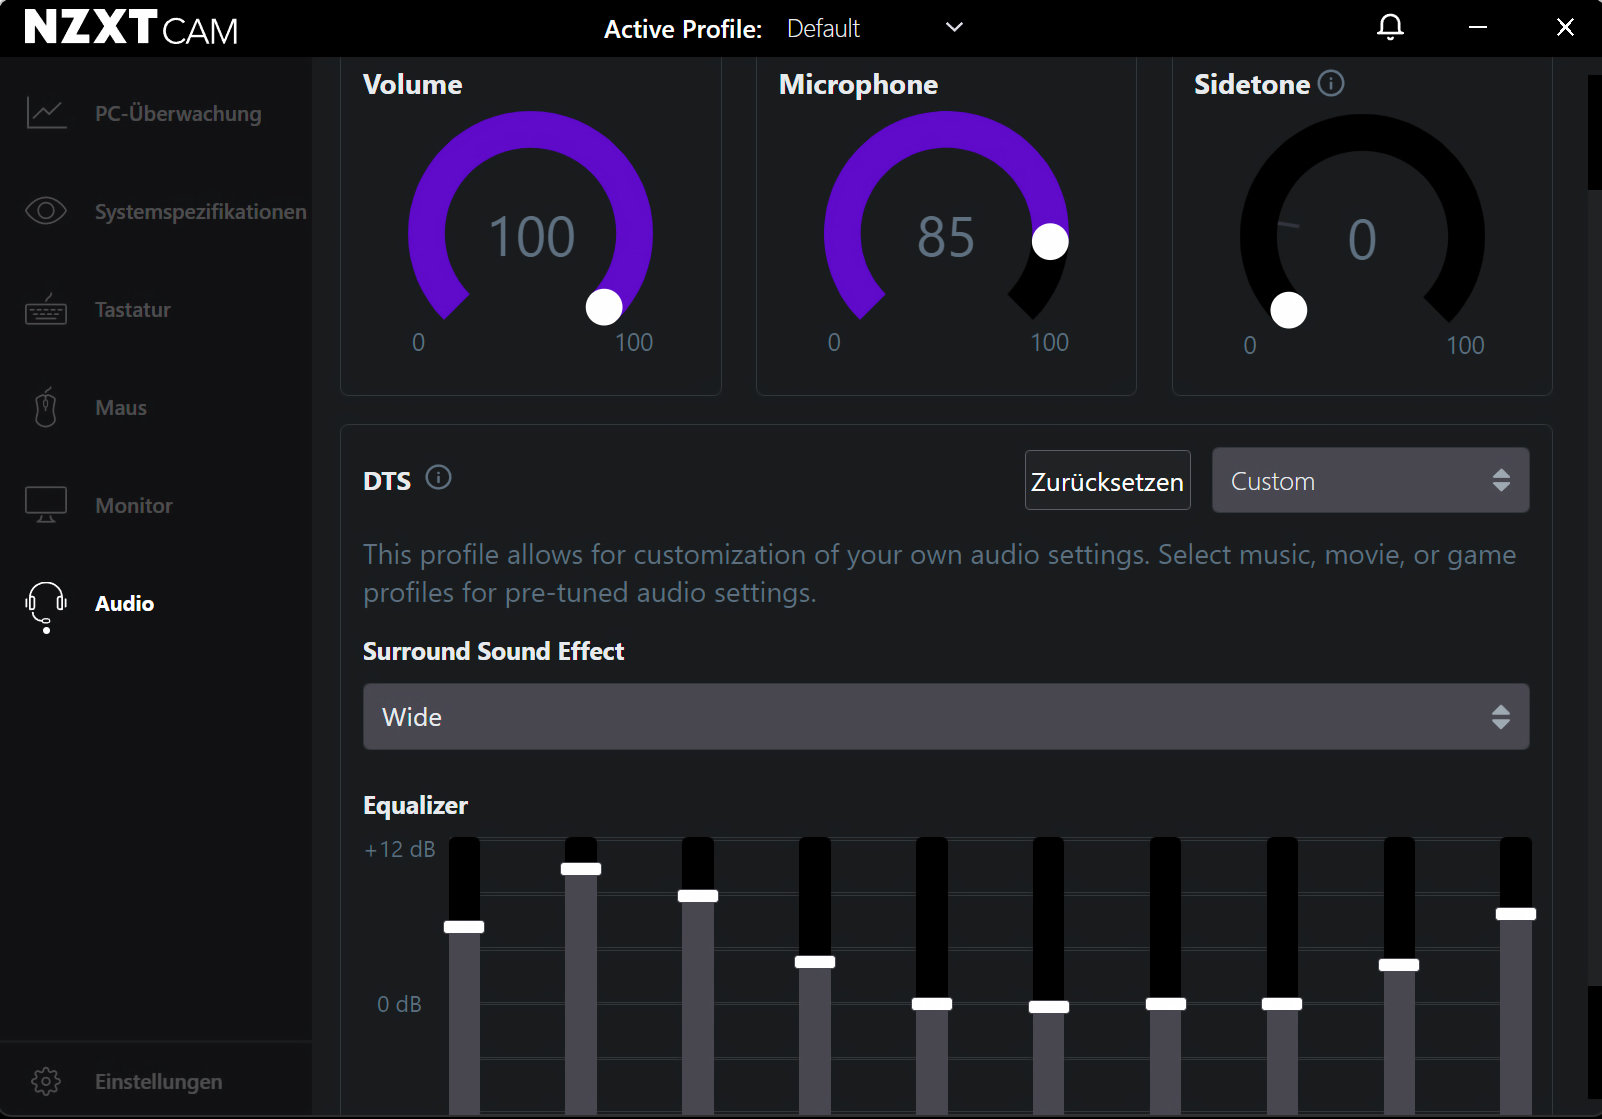
Task: Open Einstellungen label in sidebar
Action: click(159, 1081)
